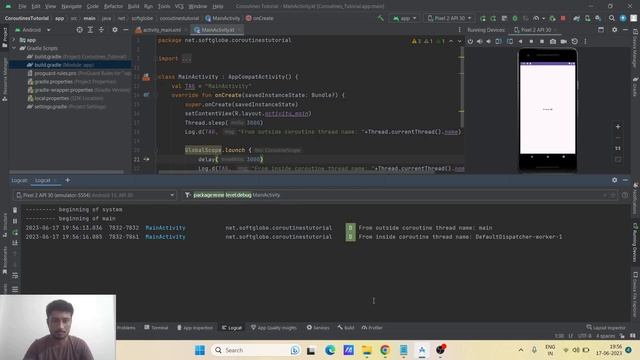Open the Layout Inspector tool window
Screen dimensions: 640x360
coord(606,327)
